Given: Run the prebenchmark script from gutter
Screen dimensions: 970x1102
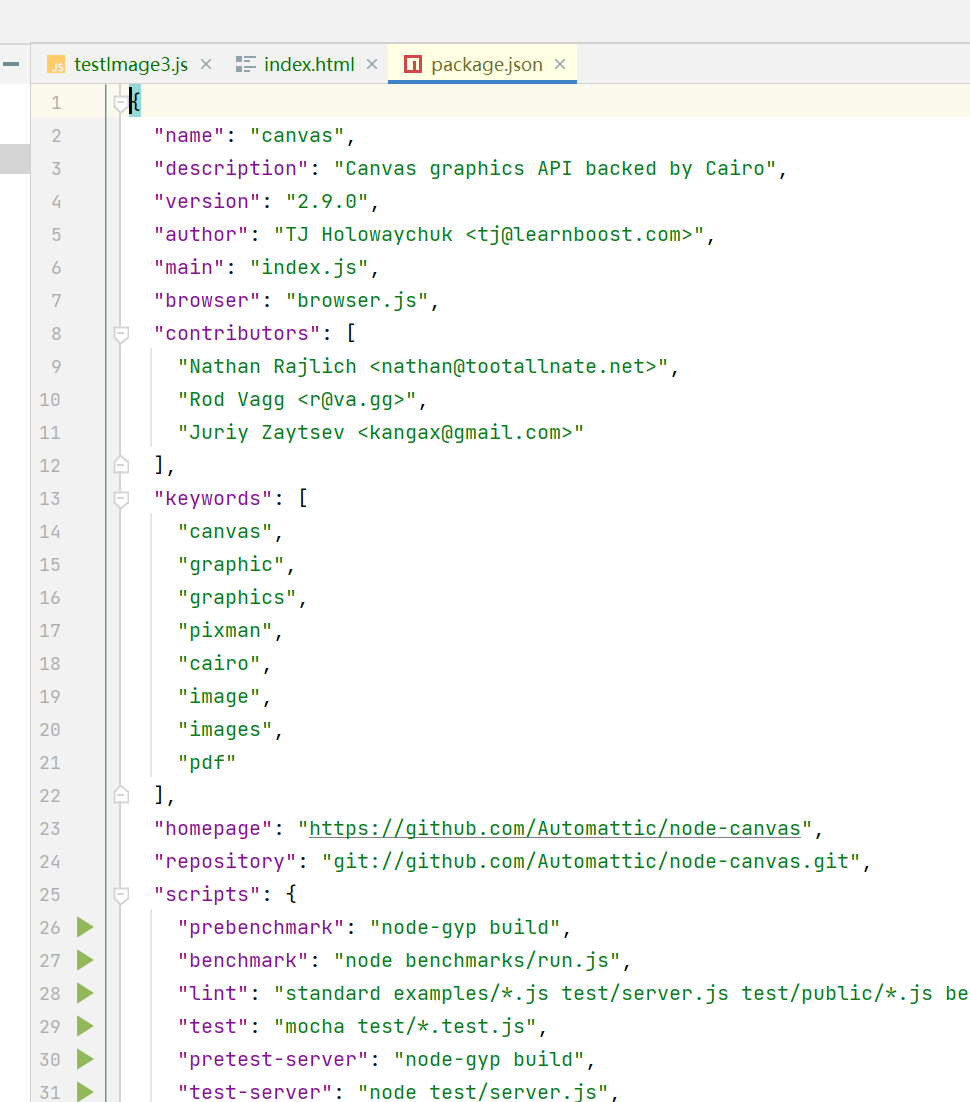Looking at the screenshot, I should pos(86,927).
